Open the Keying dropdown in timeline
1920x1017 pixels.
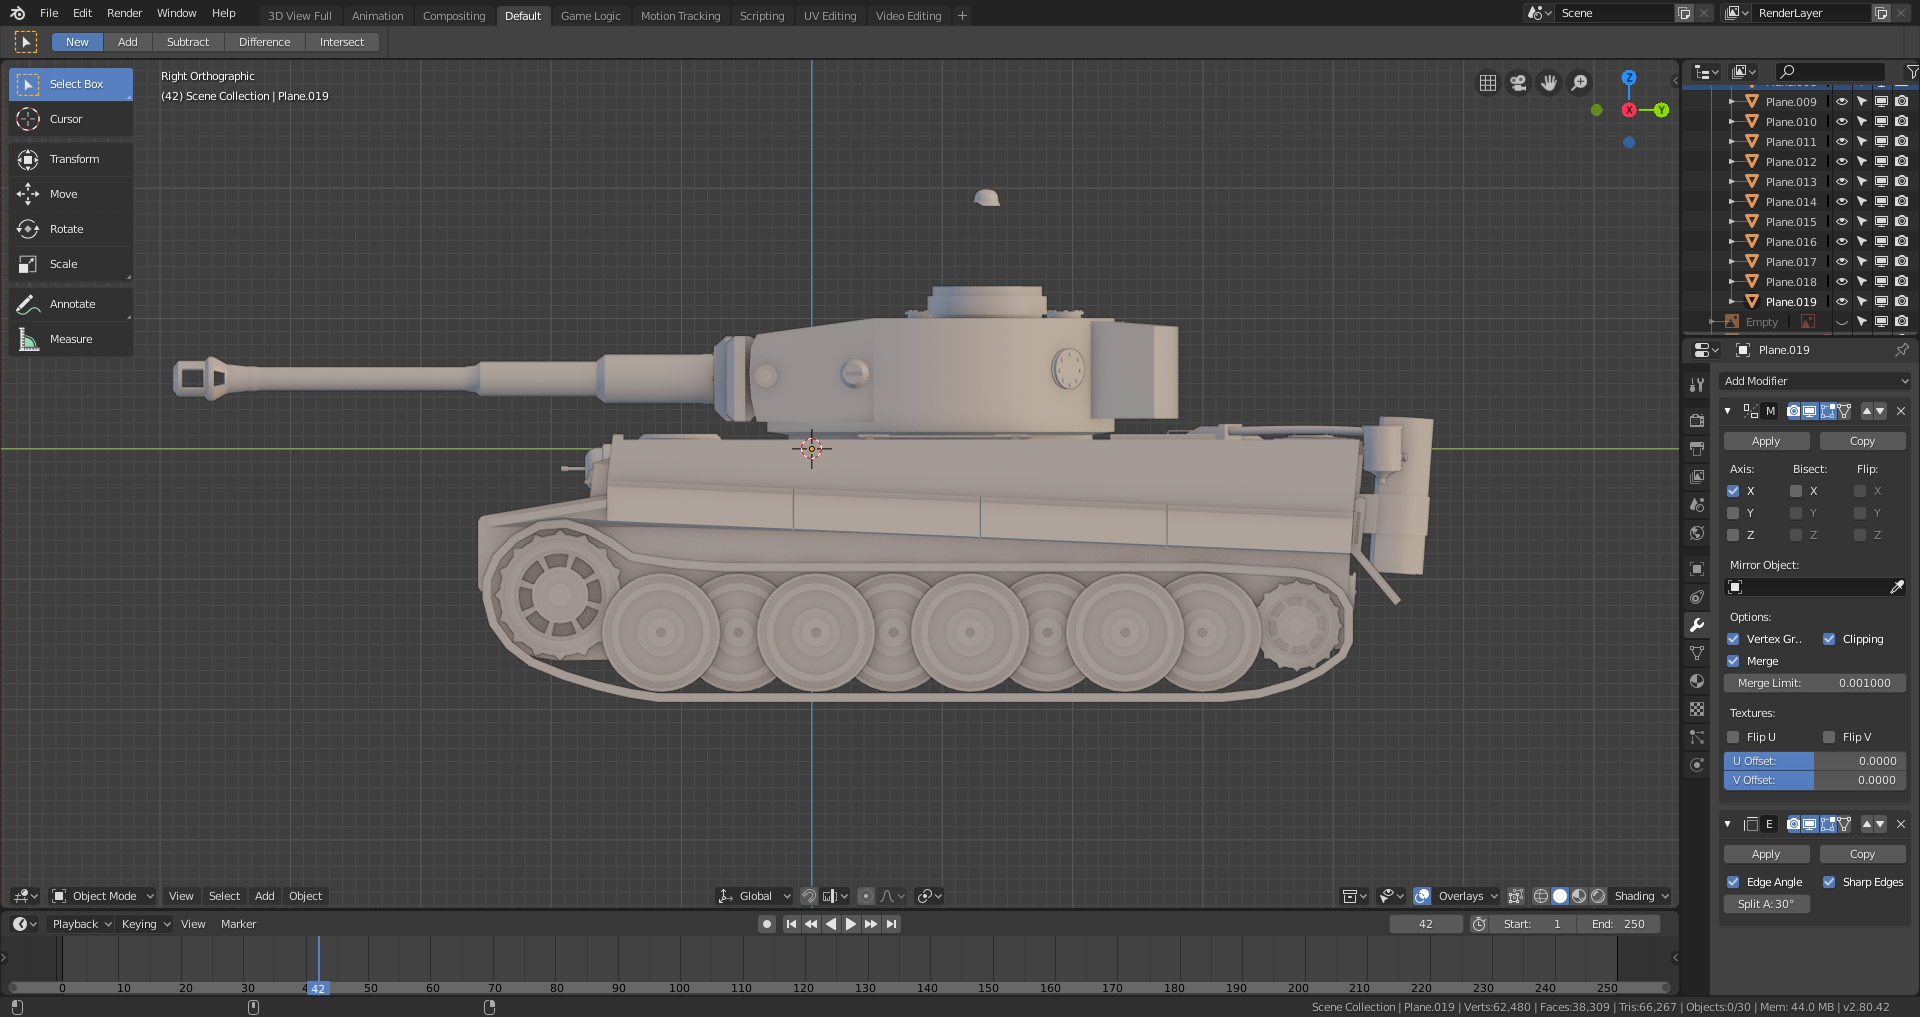tap(145, 924)
